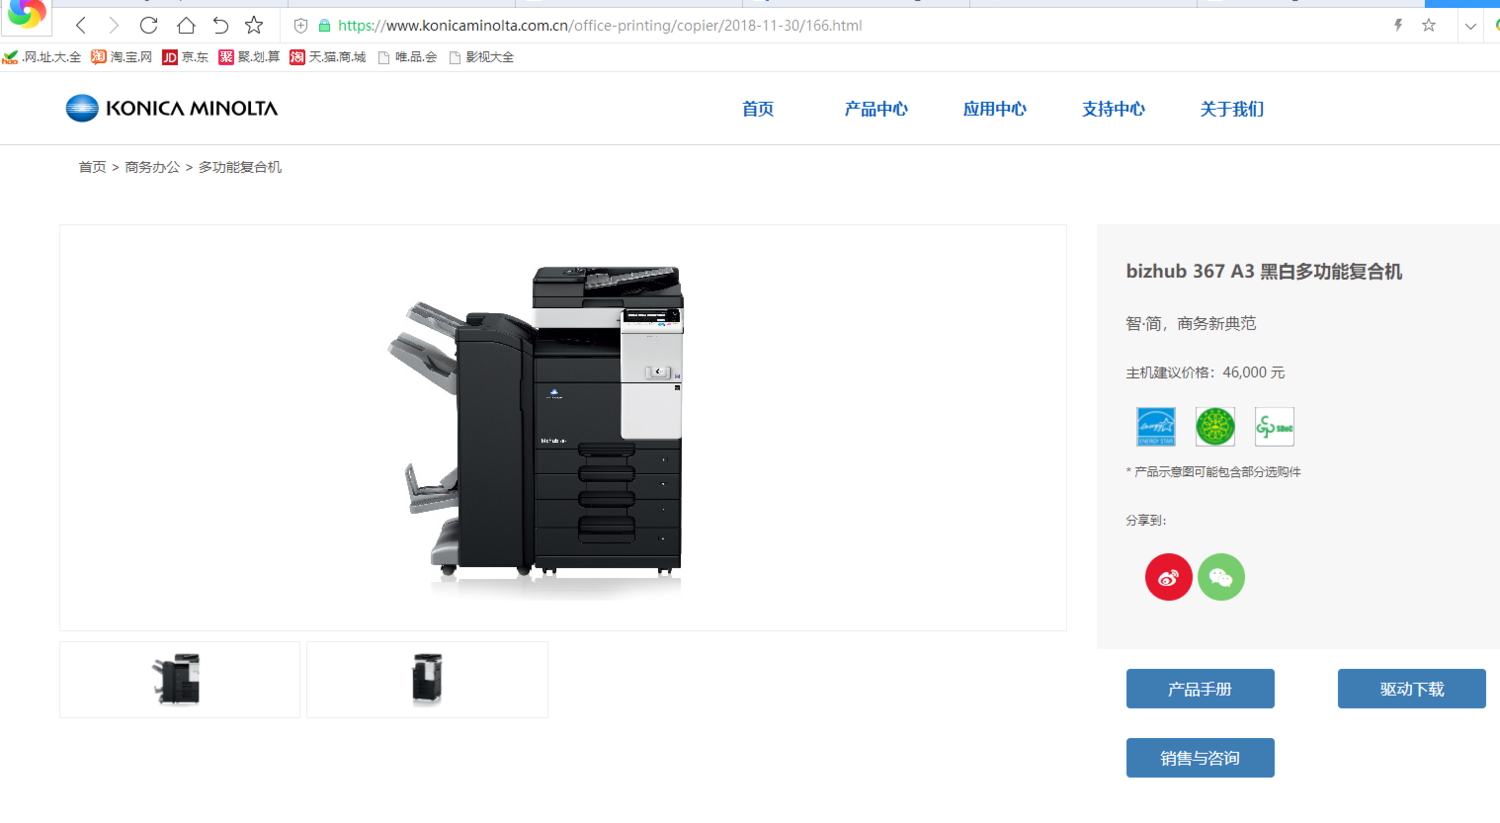Expand the address bar dropdown chevron
1500x823 pixels.
point(1470,26)
